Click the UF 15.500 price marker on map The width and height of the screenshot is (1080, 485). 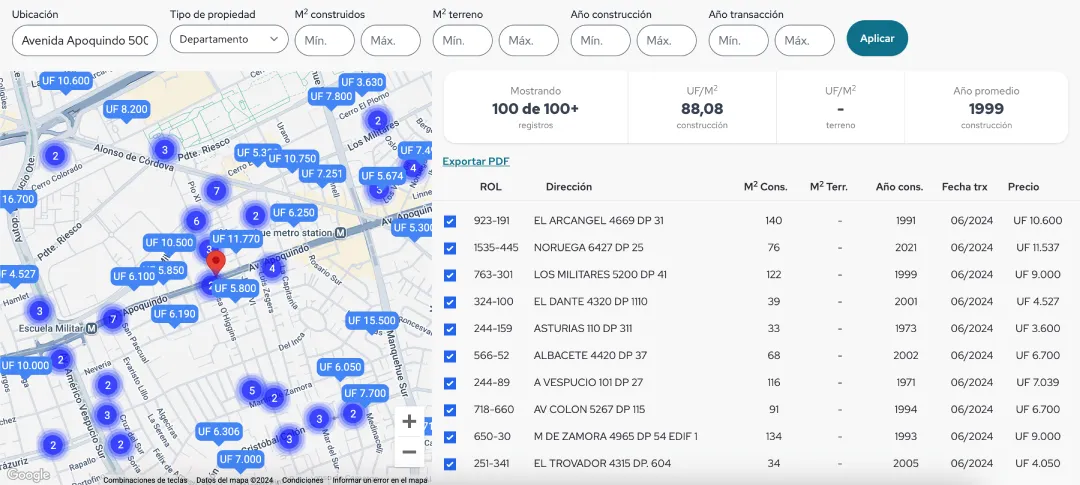[x=371, y=321]
